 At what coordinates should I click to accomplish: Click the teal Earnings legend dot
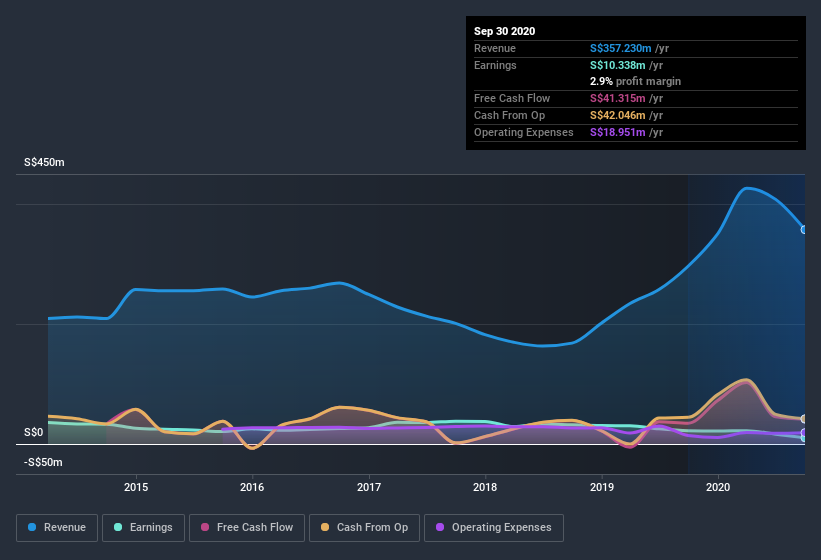[x=118, y=527]
